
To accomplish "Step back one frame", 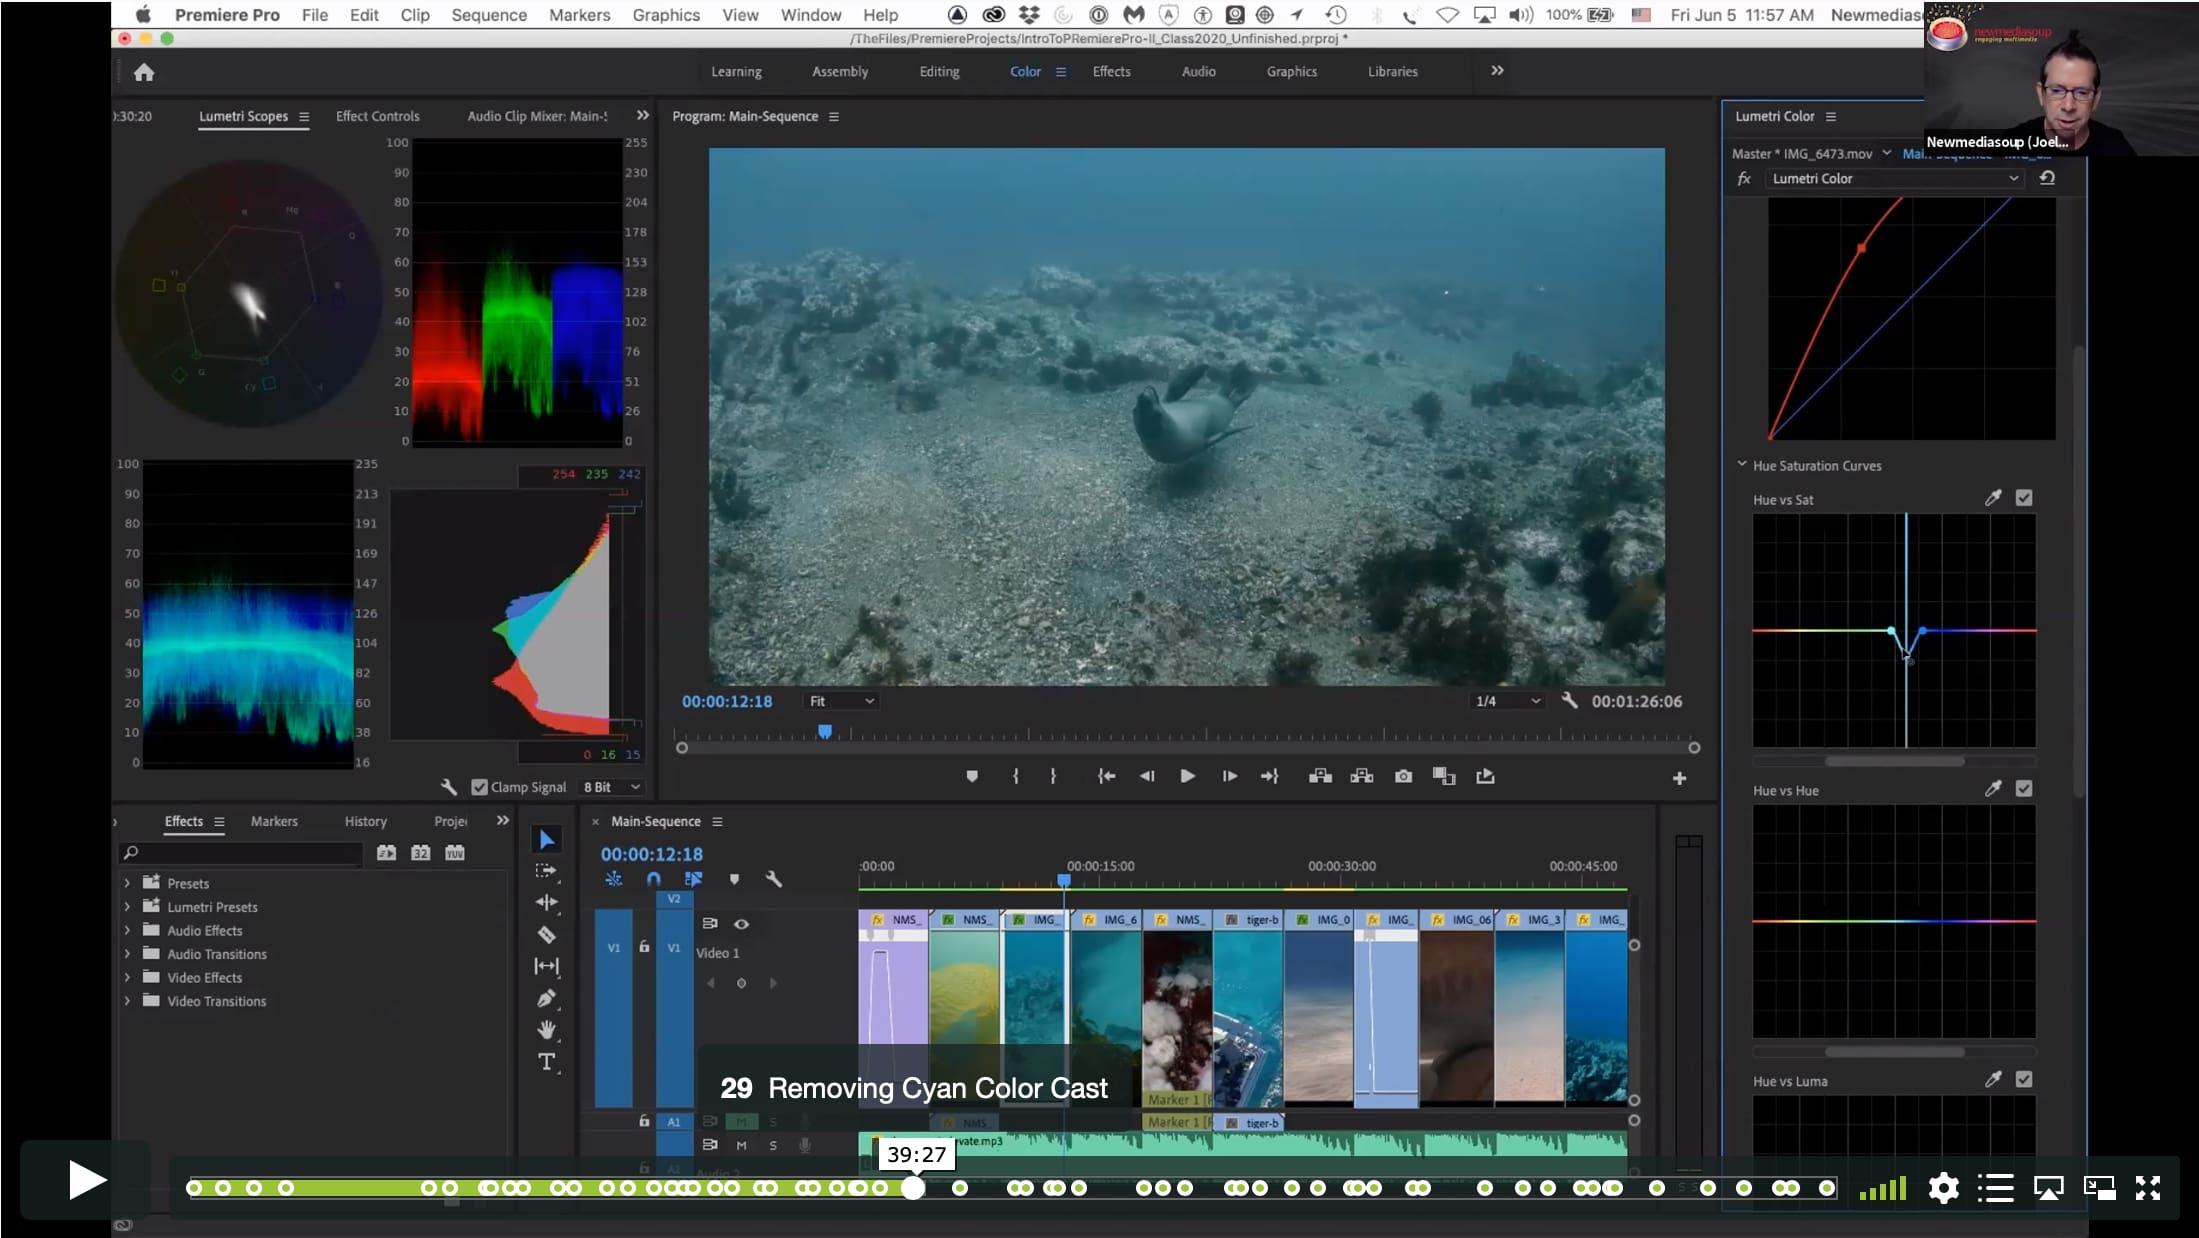I will click(1147, 776).
